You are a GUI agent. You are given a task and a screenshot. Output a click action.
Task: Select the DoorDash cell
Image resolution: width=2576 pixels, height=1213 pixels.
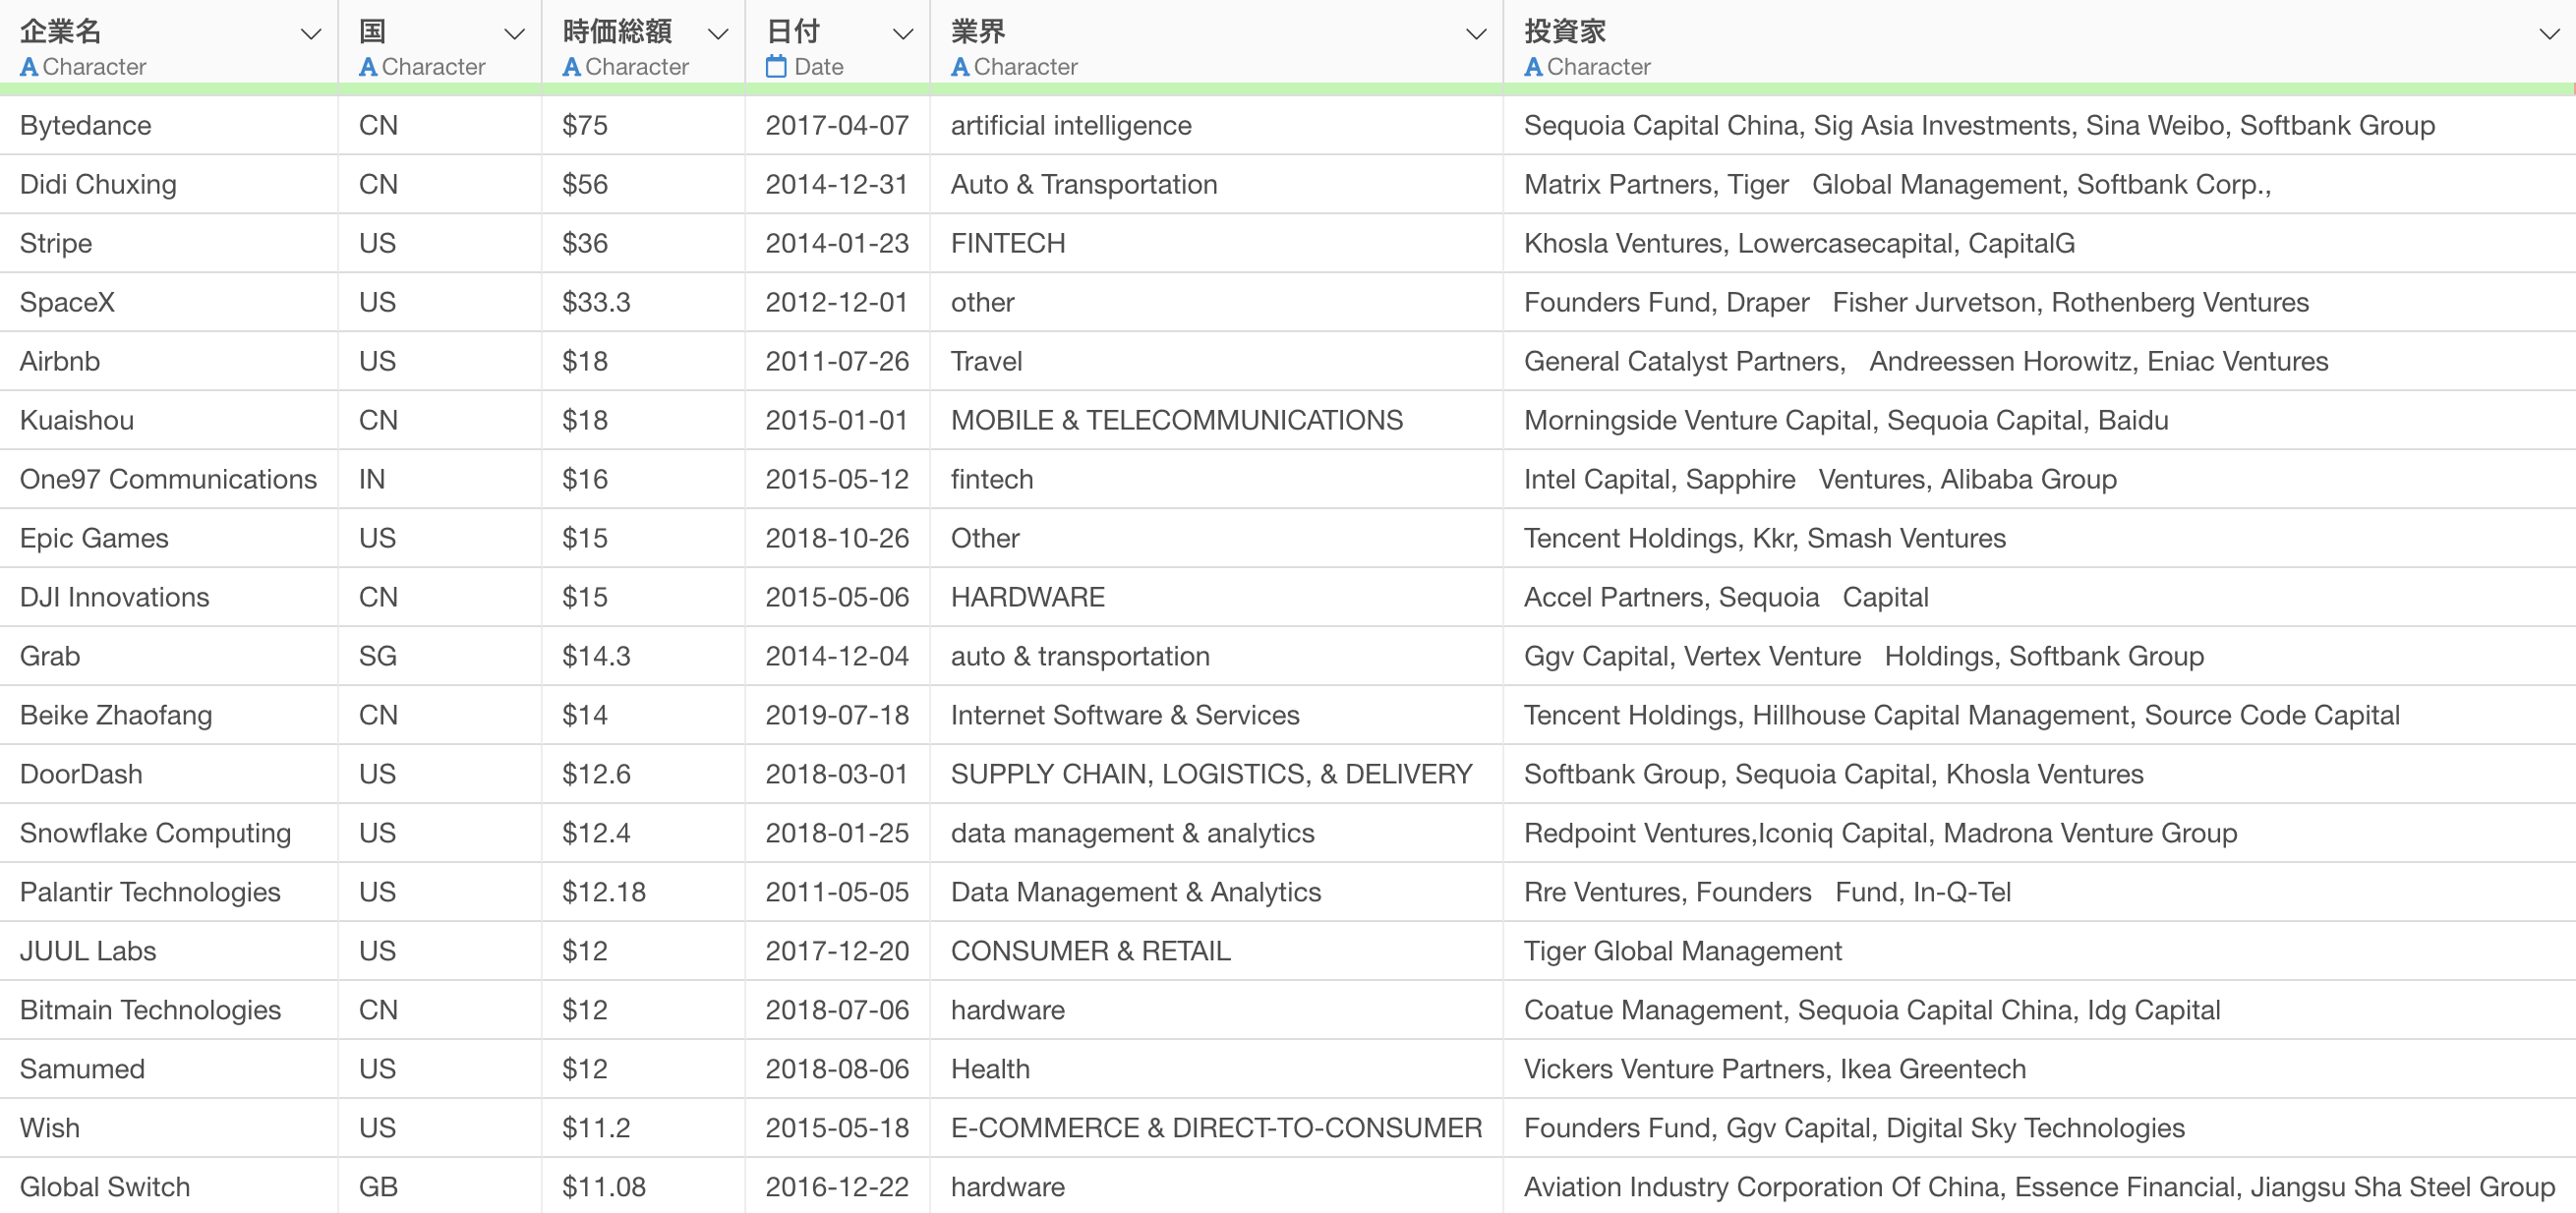pos(169,774)
